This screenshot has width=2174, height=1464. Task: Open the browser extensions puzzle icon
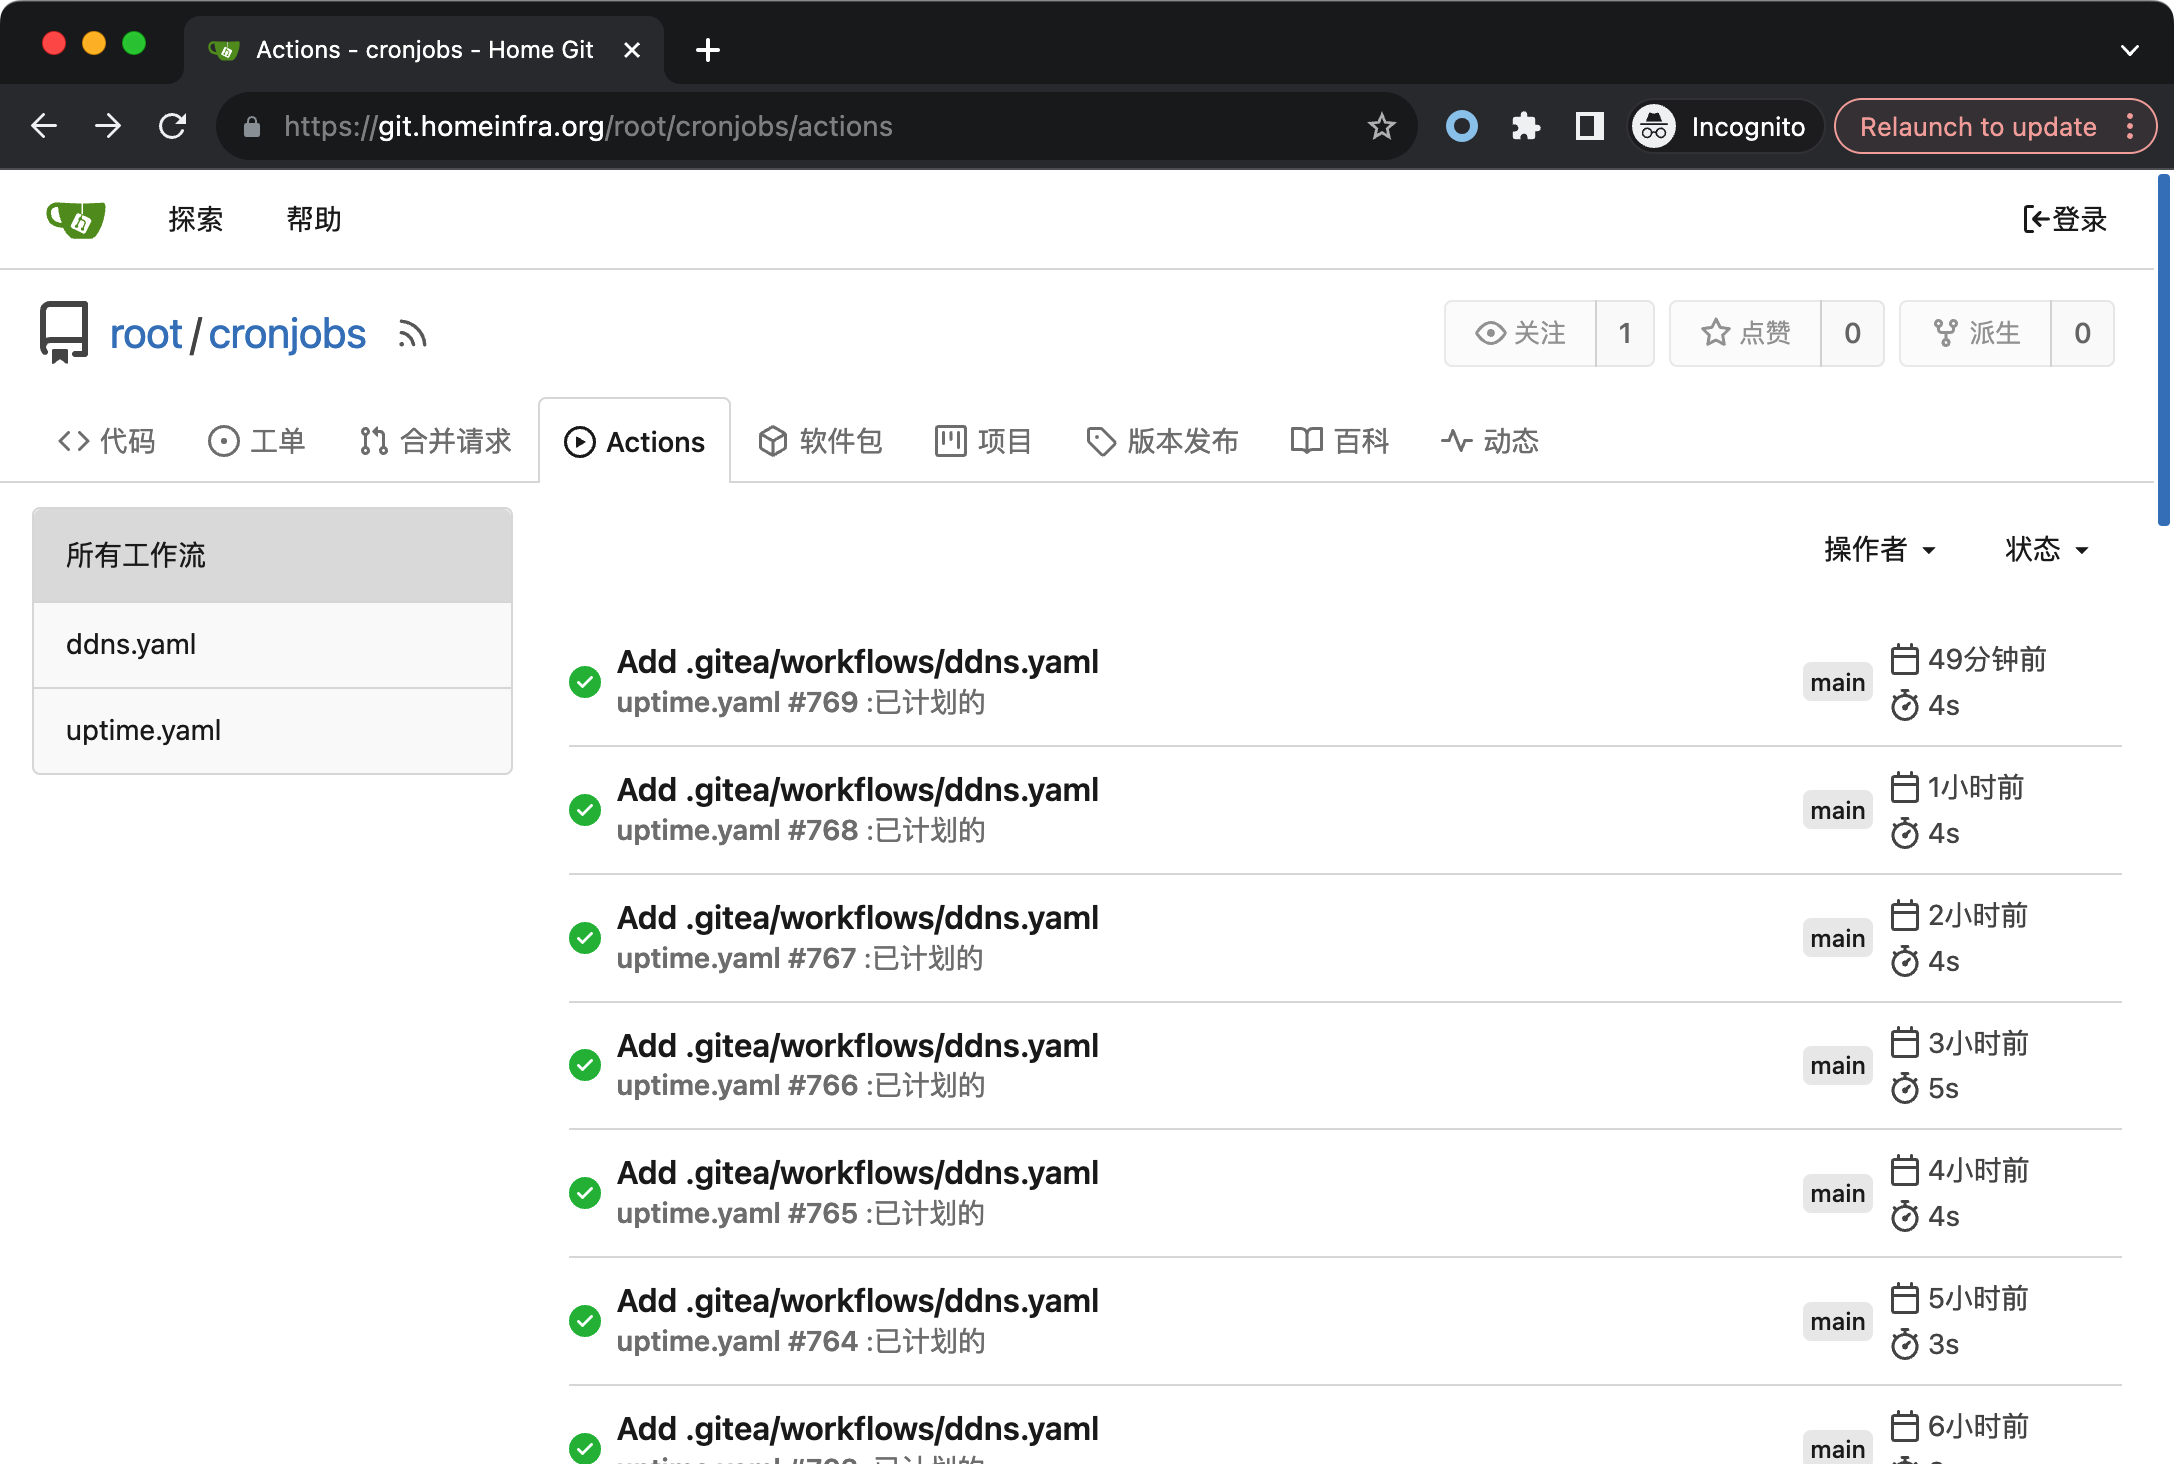click(x=1525, y=127)
